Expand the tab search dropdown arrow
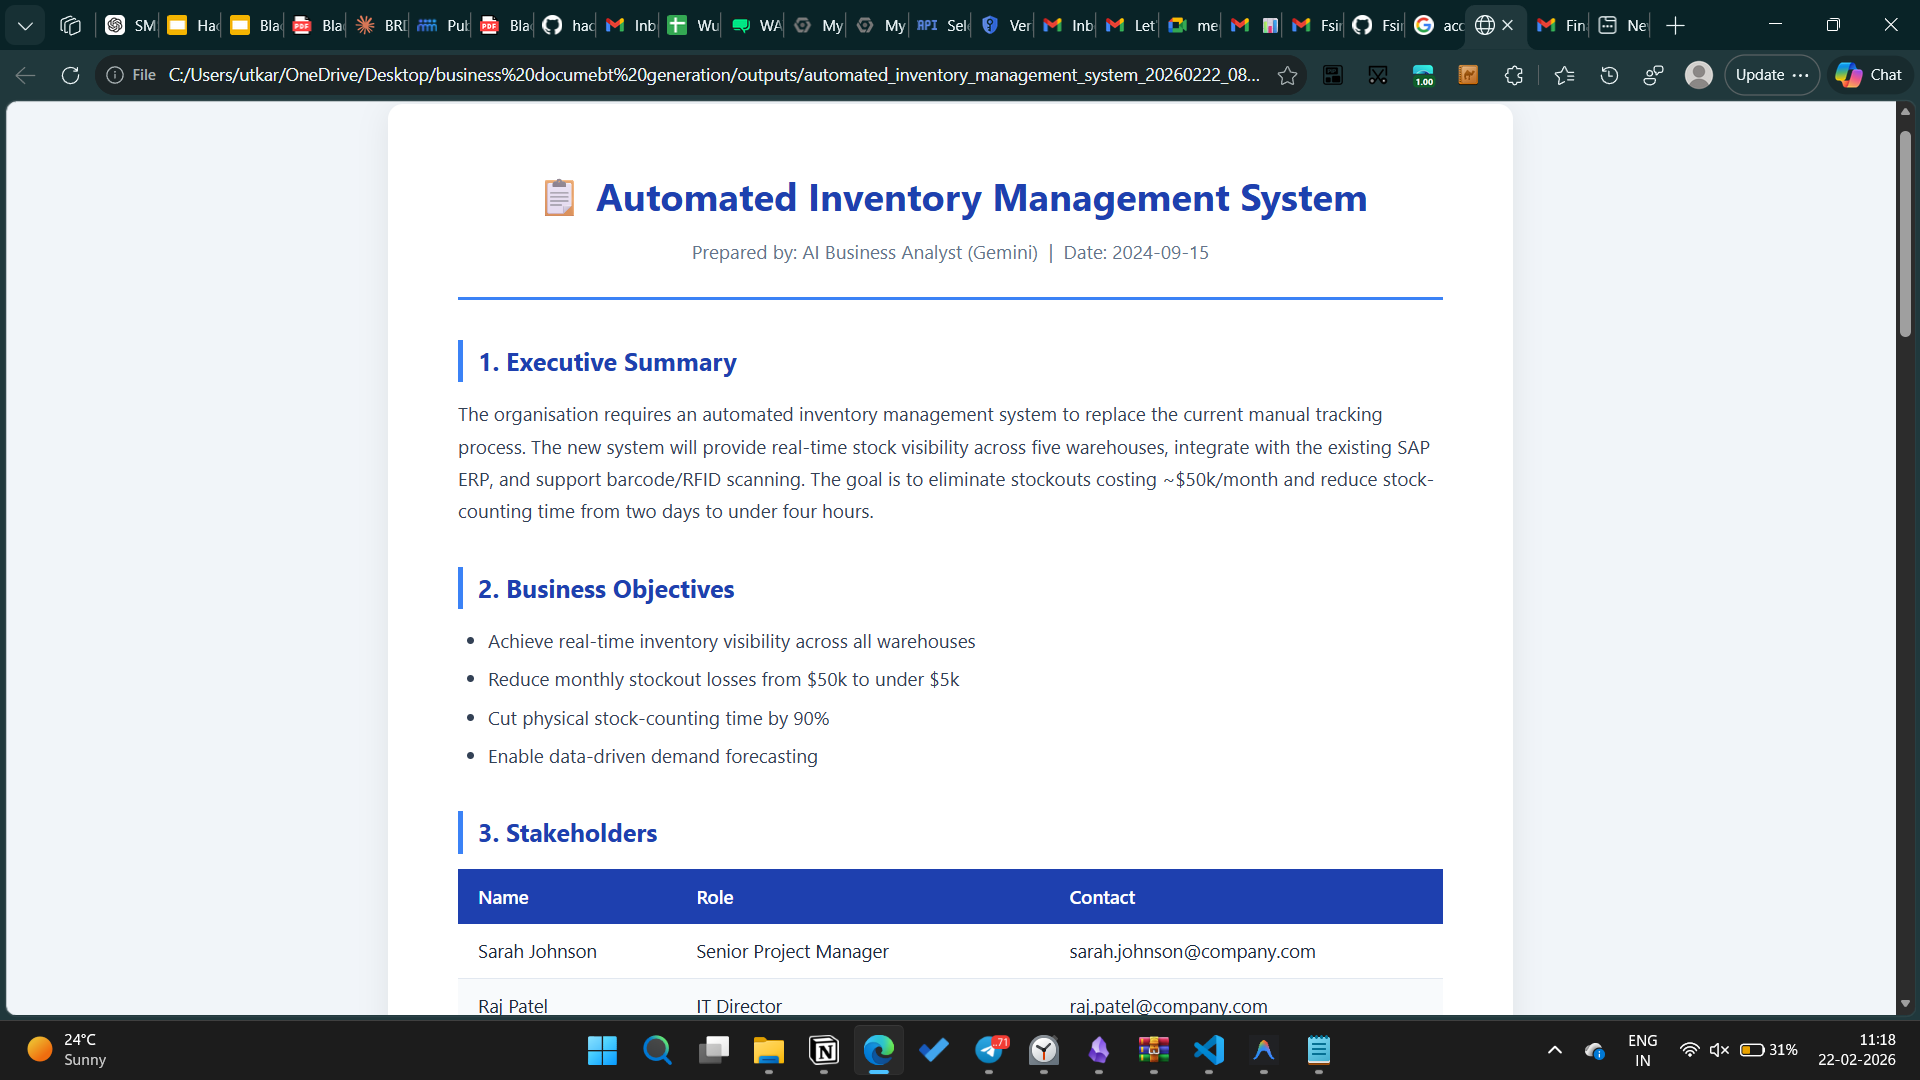1920x1080 pixels. click(x=25, y=25)
